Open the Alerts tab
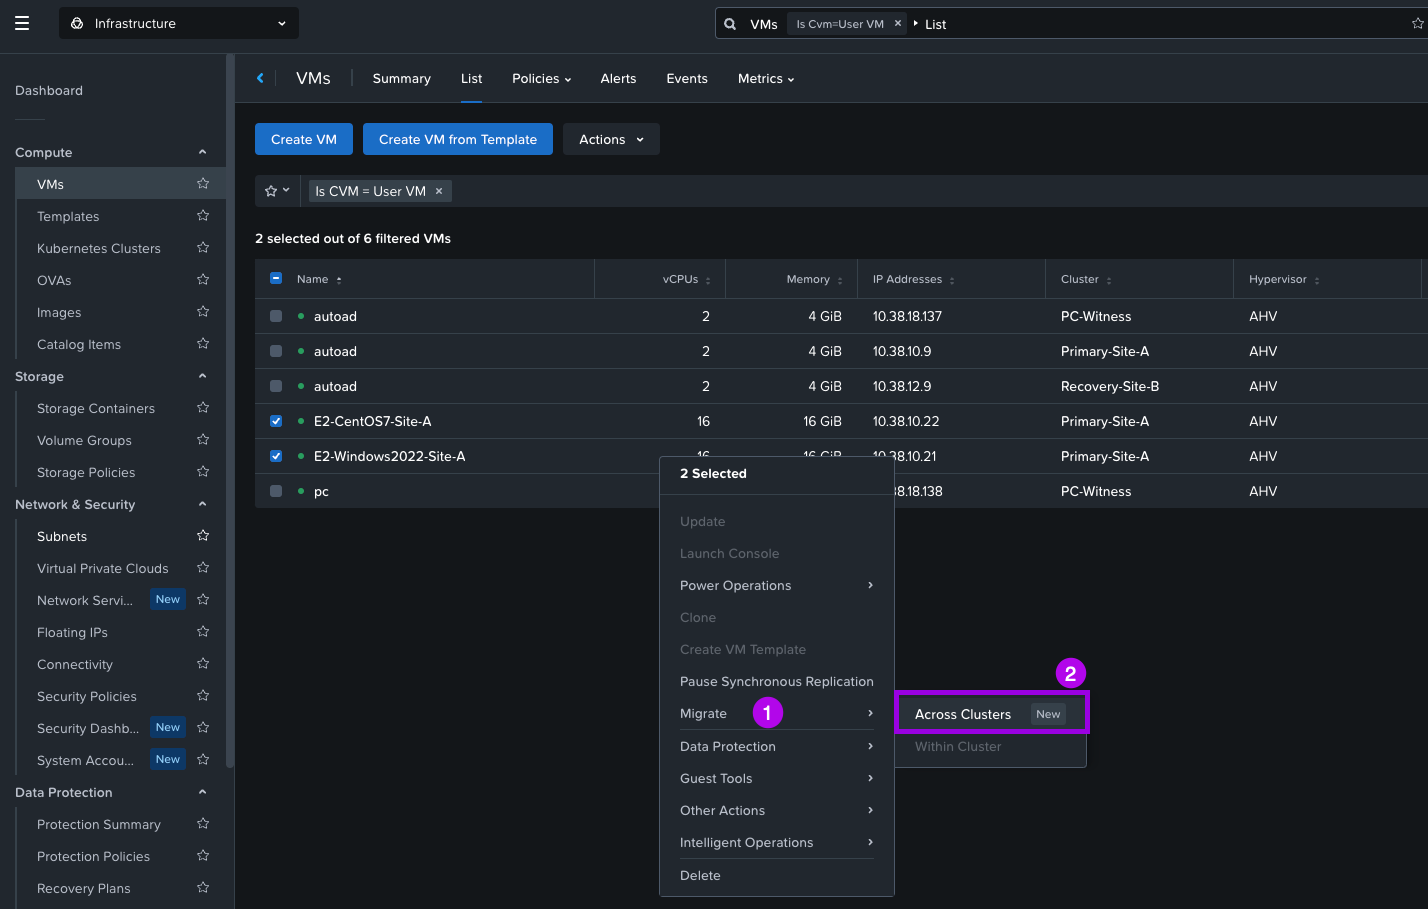Screen dimensions: 1428x909 pos(618,78)
